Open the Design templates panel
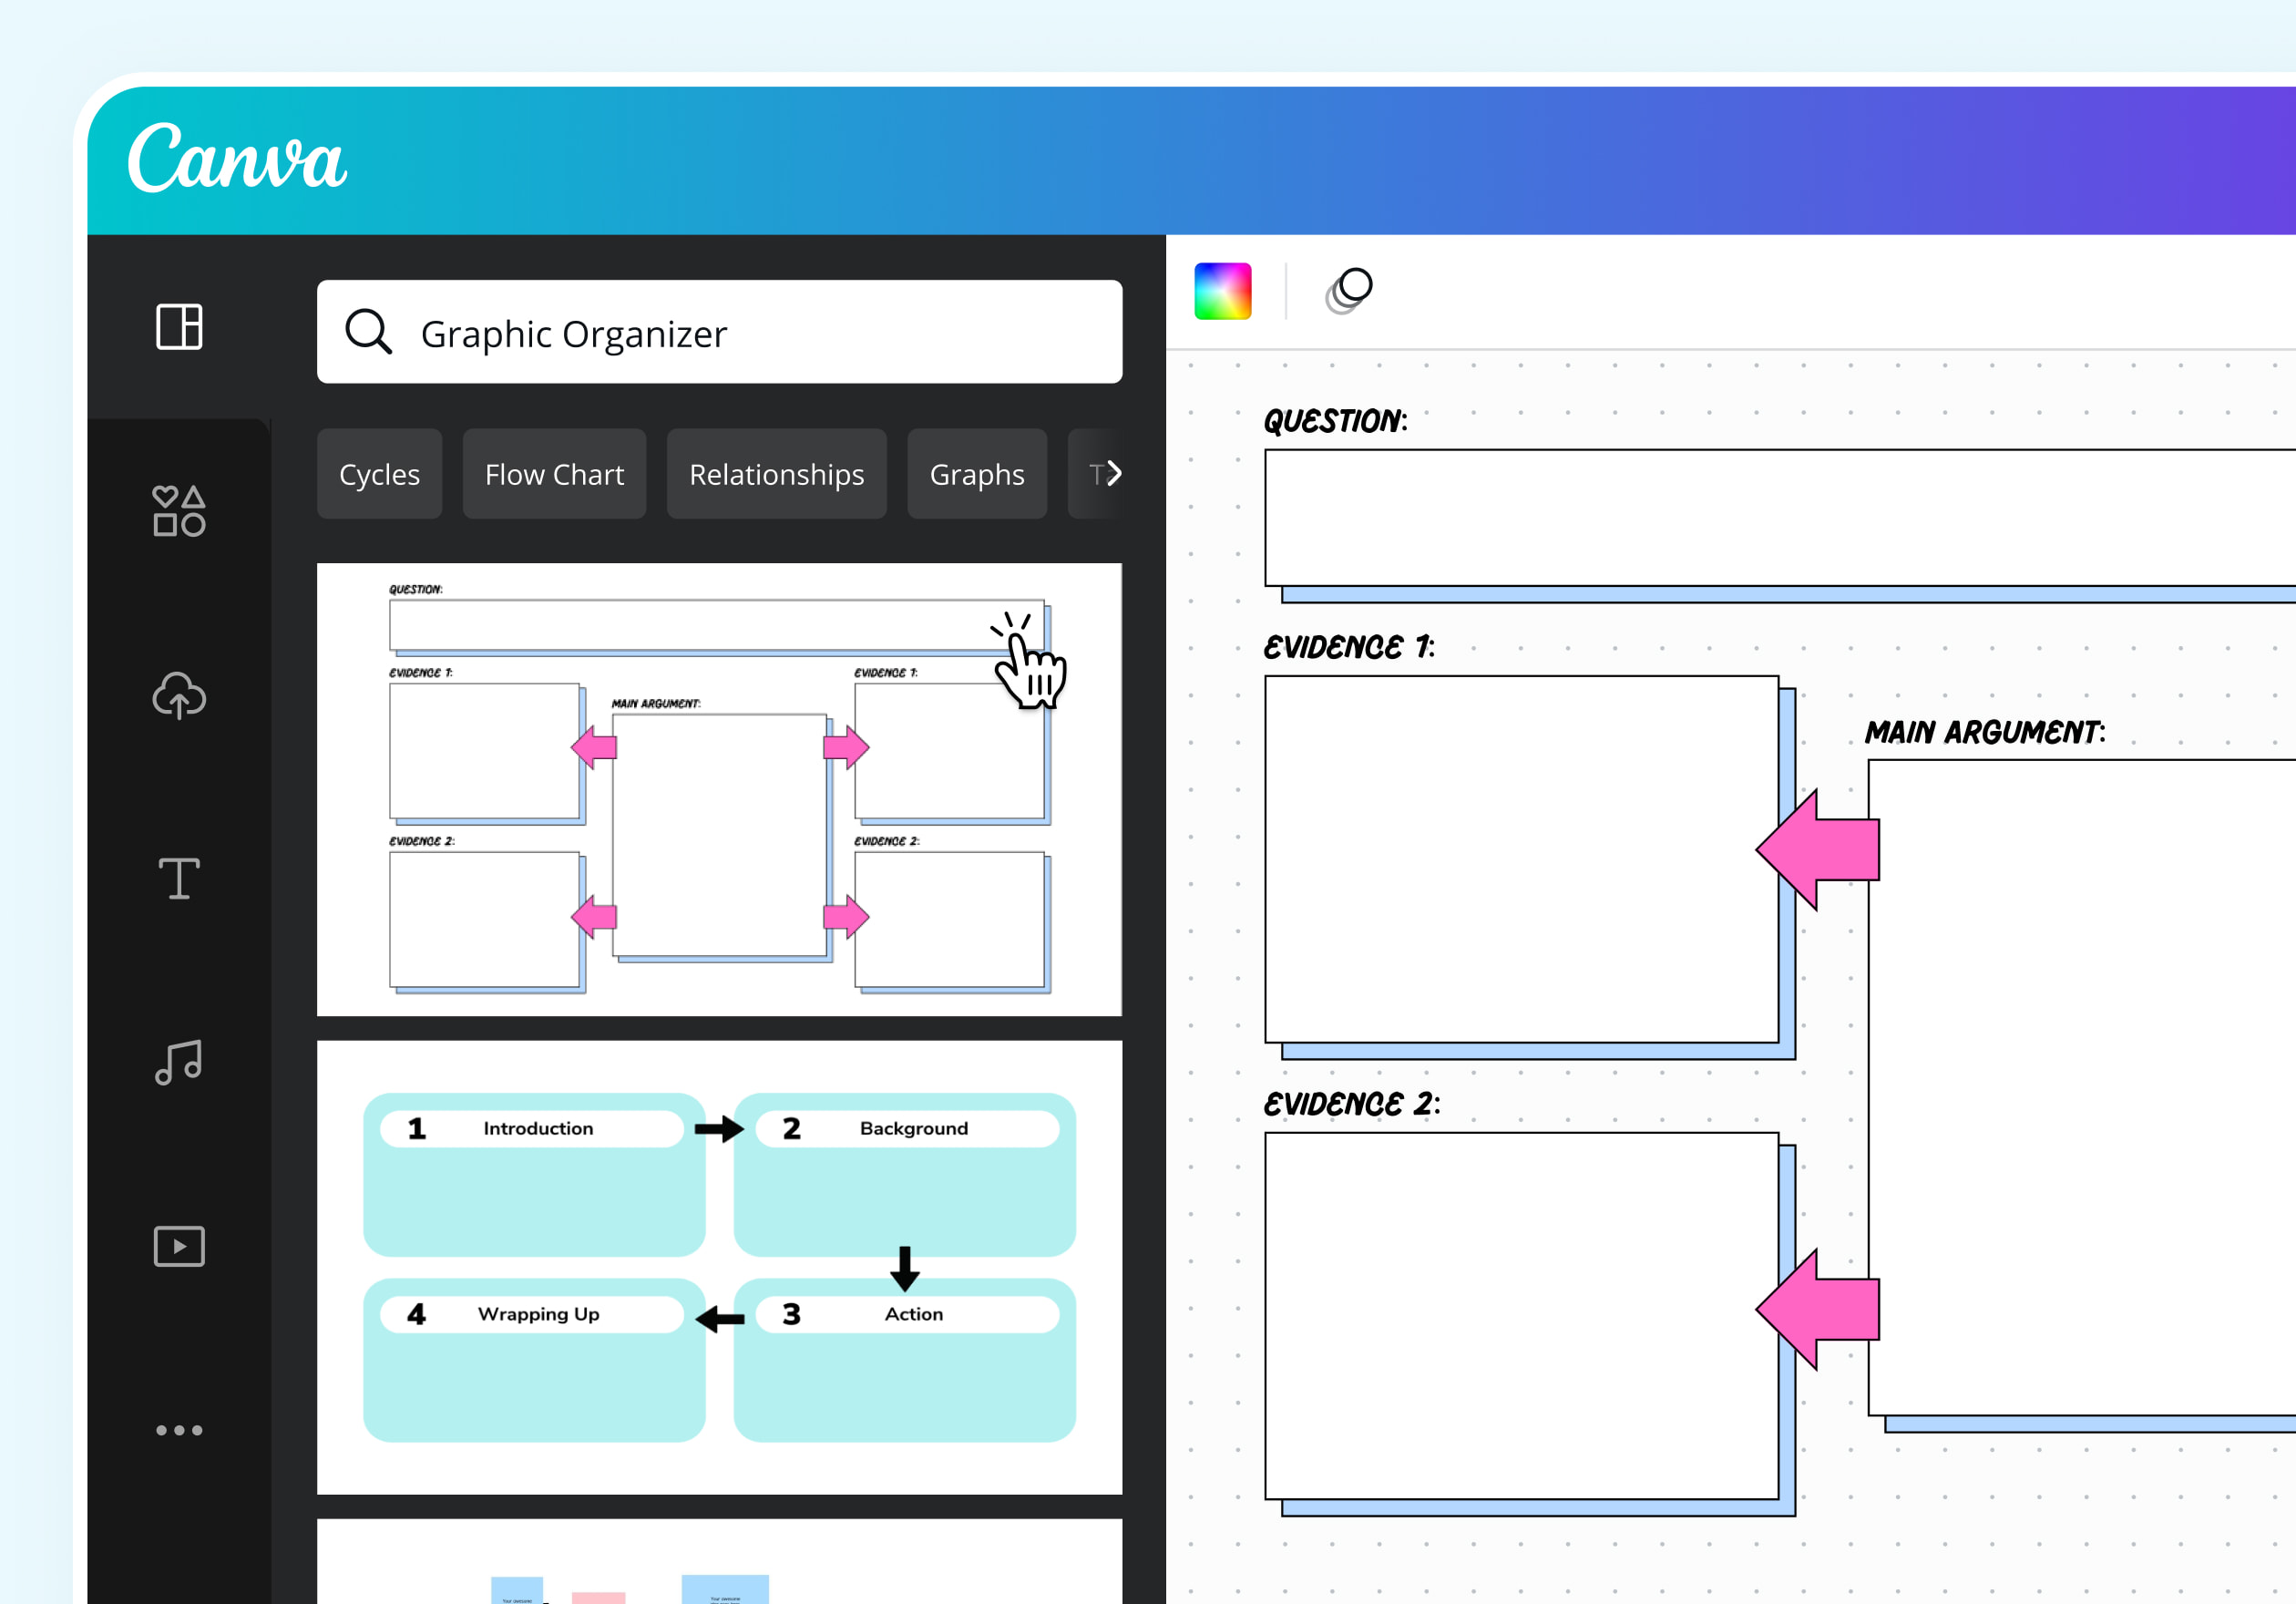This screenshot has width=2296, height=1604. [179, 326]
